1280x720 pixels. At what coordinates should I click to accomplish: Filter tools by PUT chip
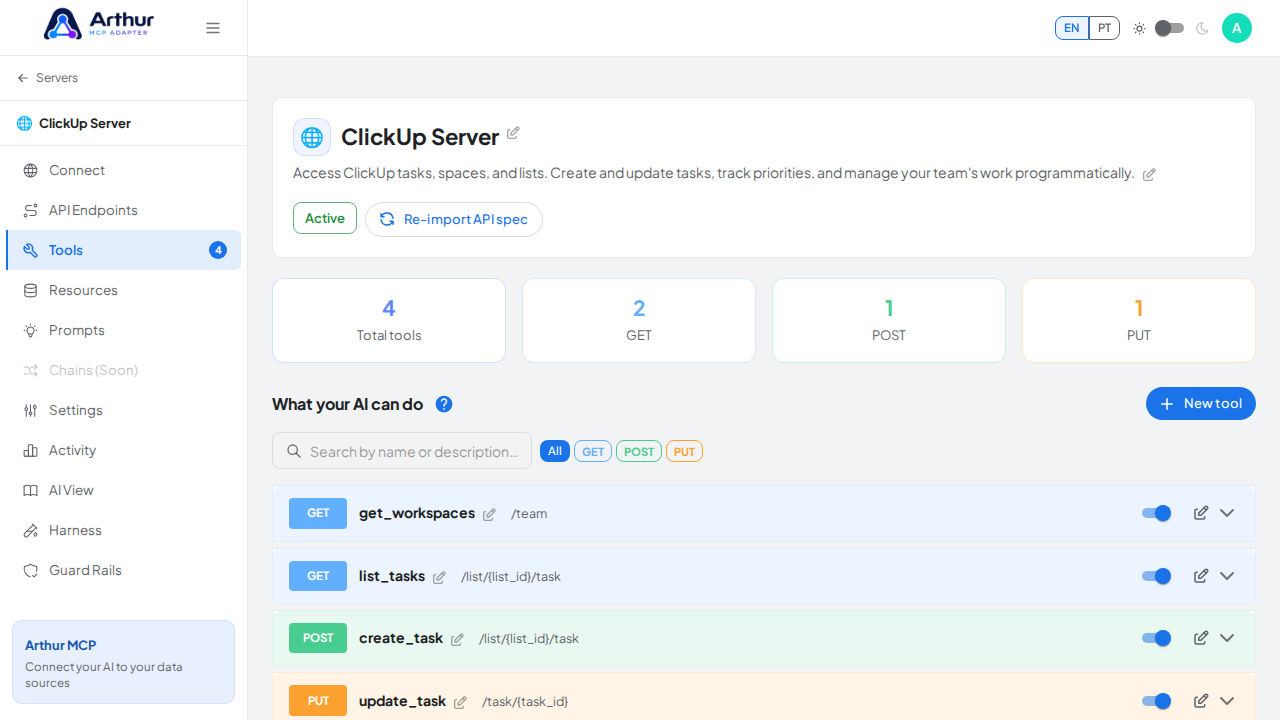[684, 451]
